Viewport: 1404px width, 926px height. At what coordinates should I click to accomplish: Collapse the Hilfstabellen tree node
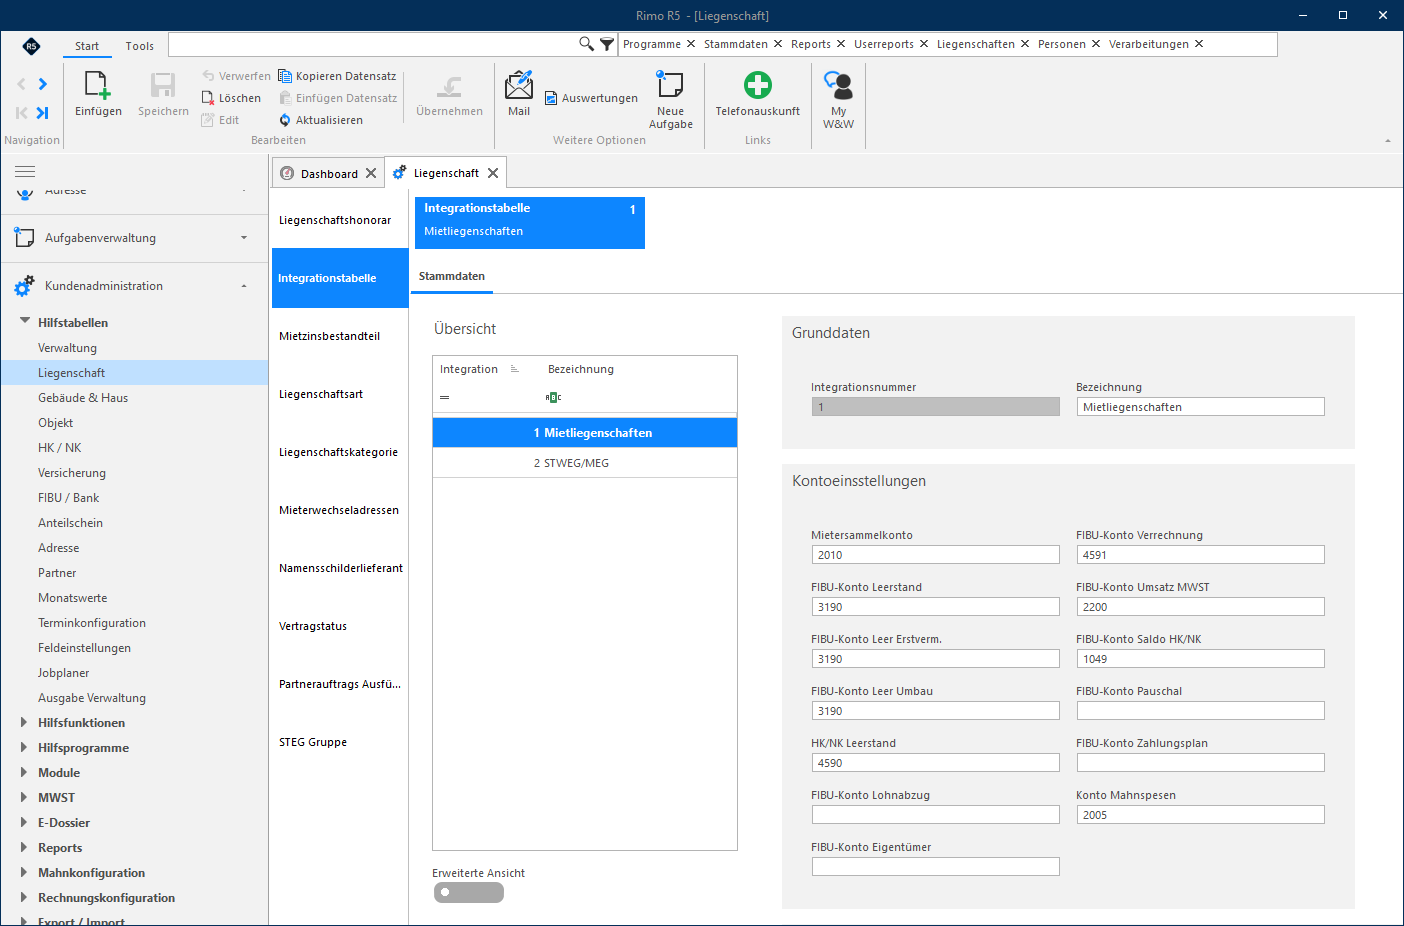pos(25,322)
